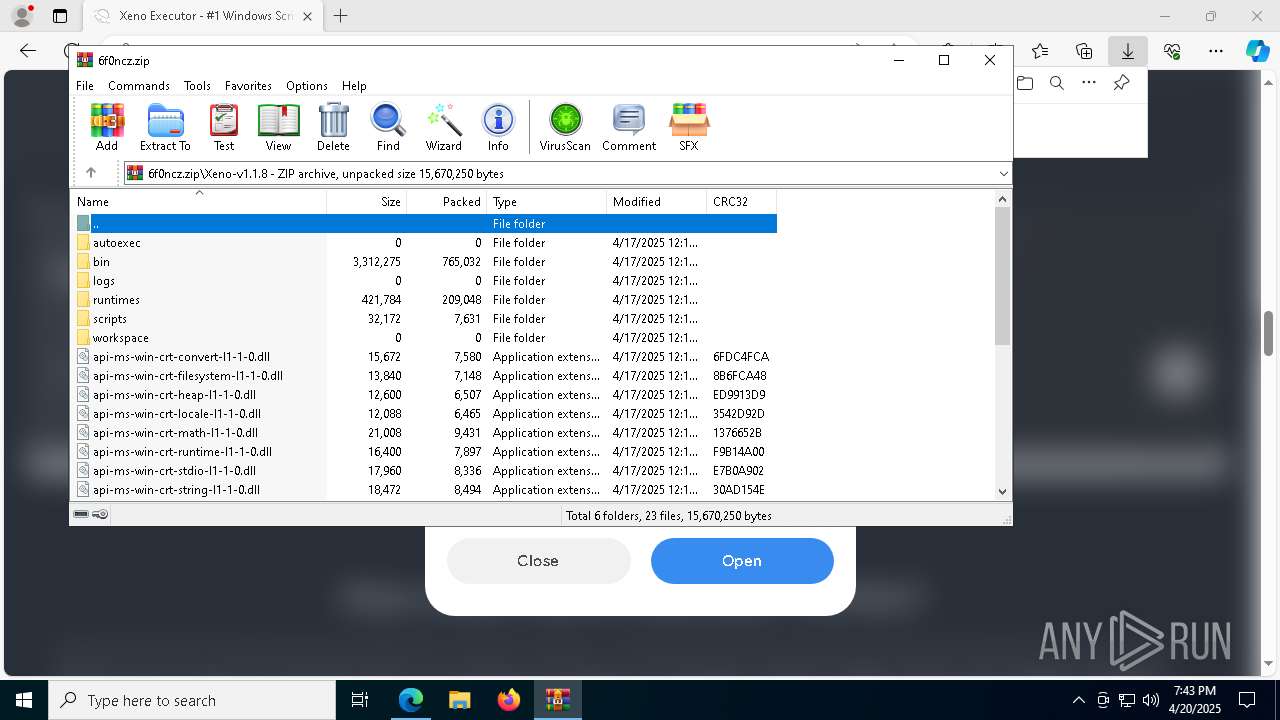Open Firefox from the taskbar

point(508,700)
